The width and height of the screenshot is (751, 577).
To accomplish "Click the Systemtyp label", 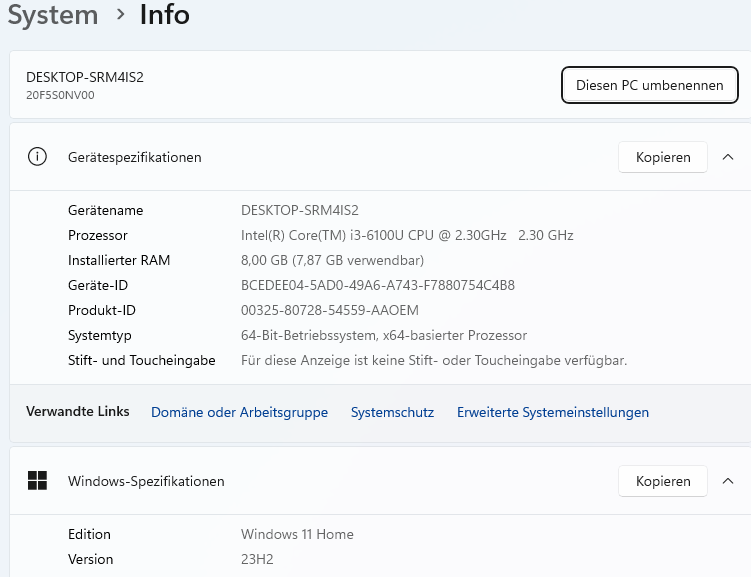I will click(100, 335).
